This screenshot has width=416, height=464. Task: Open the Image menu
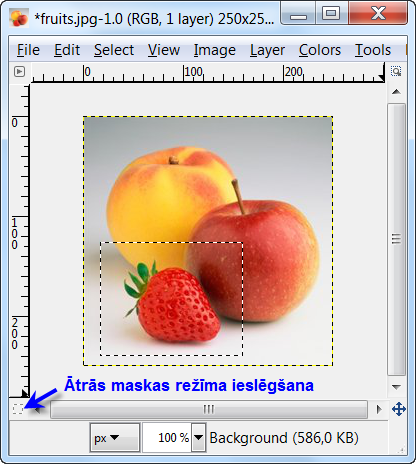(215, 50)
